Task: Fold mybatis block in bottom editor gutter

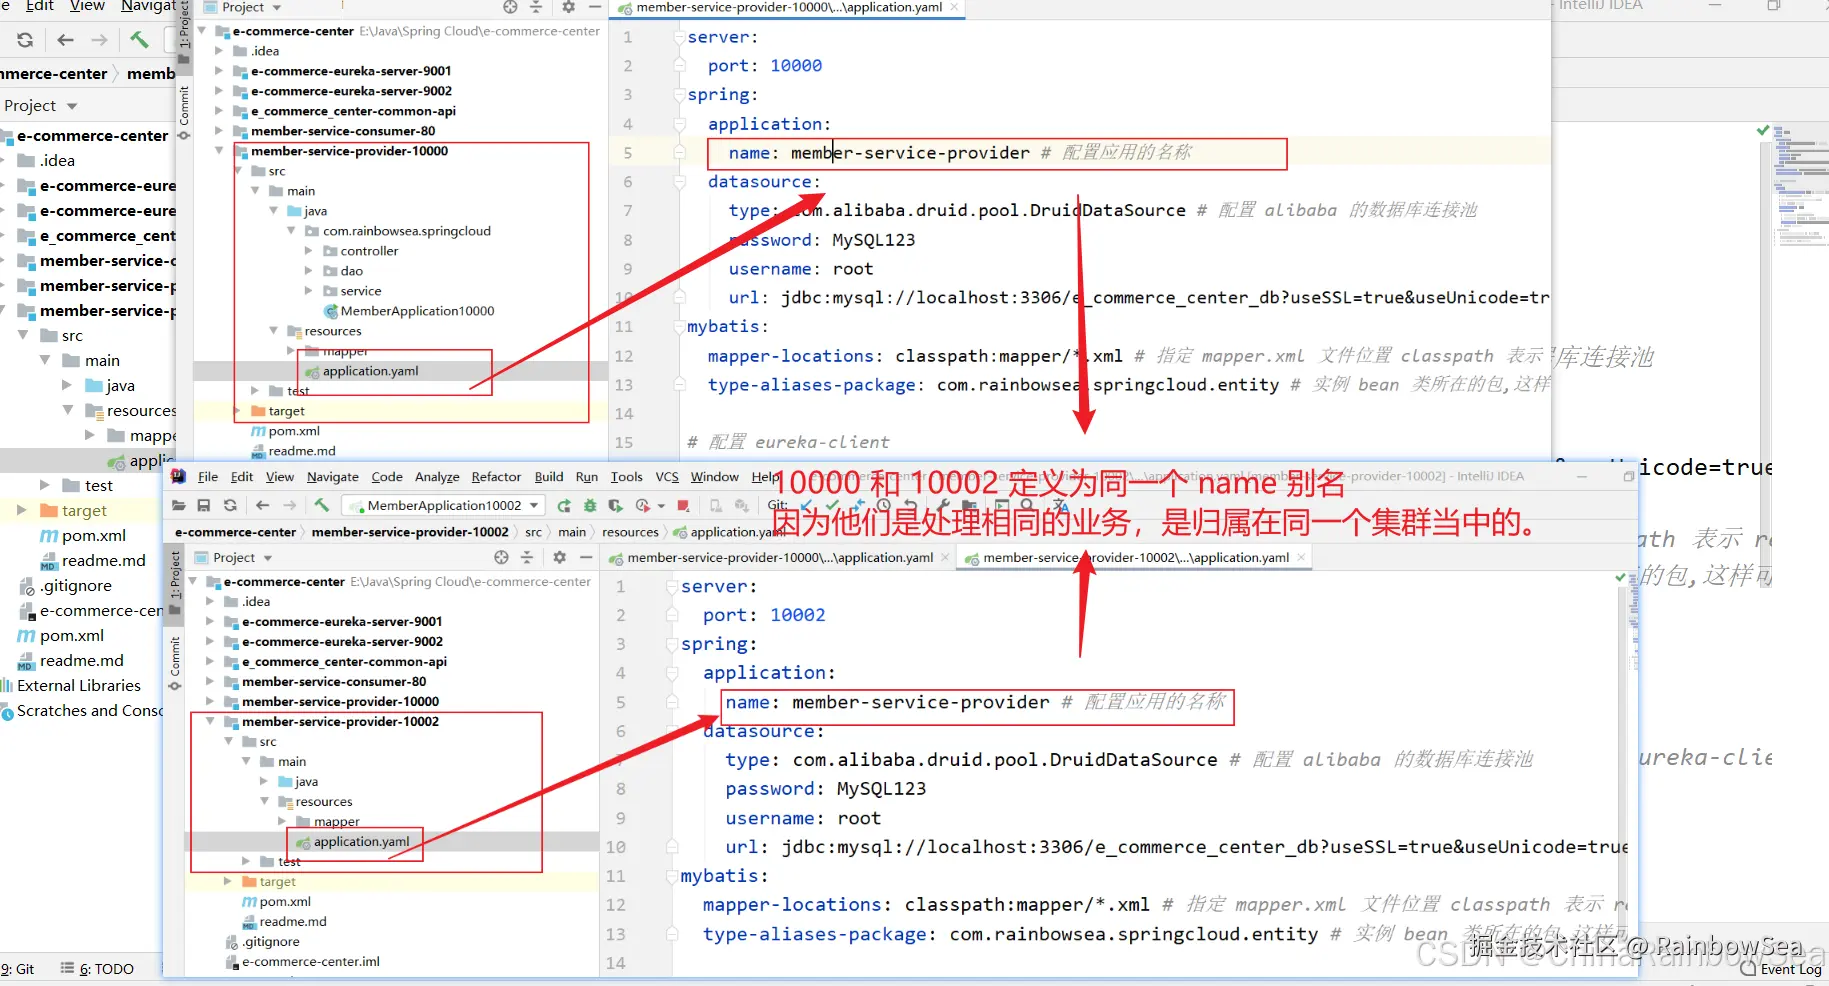Action: click(x=672, y=876)
